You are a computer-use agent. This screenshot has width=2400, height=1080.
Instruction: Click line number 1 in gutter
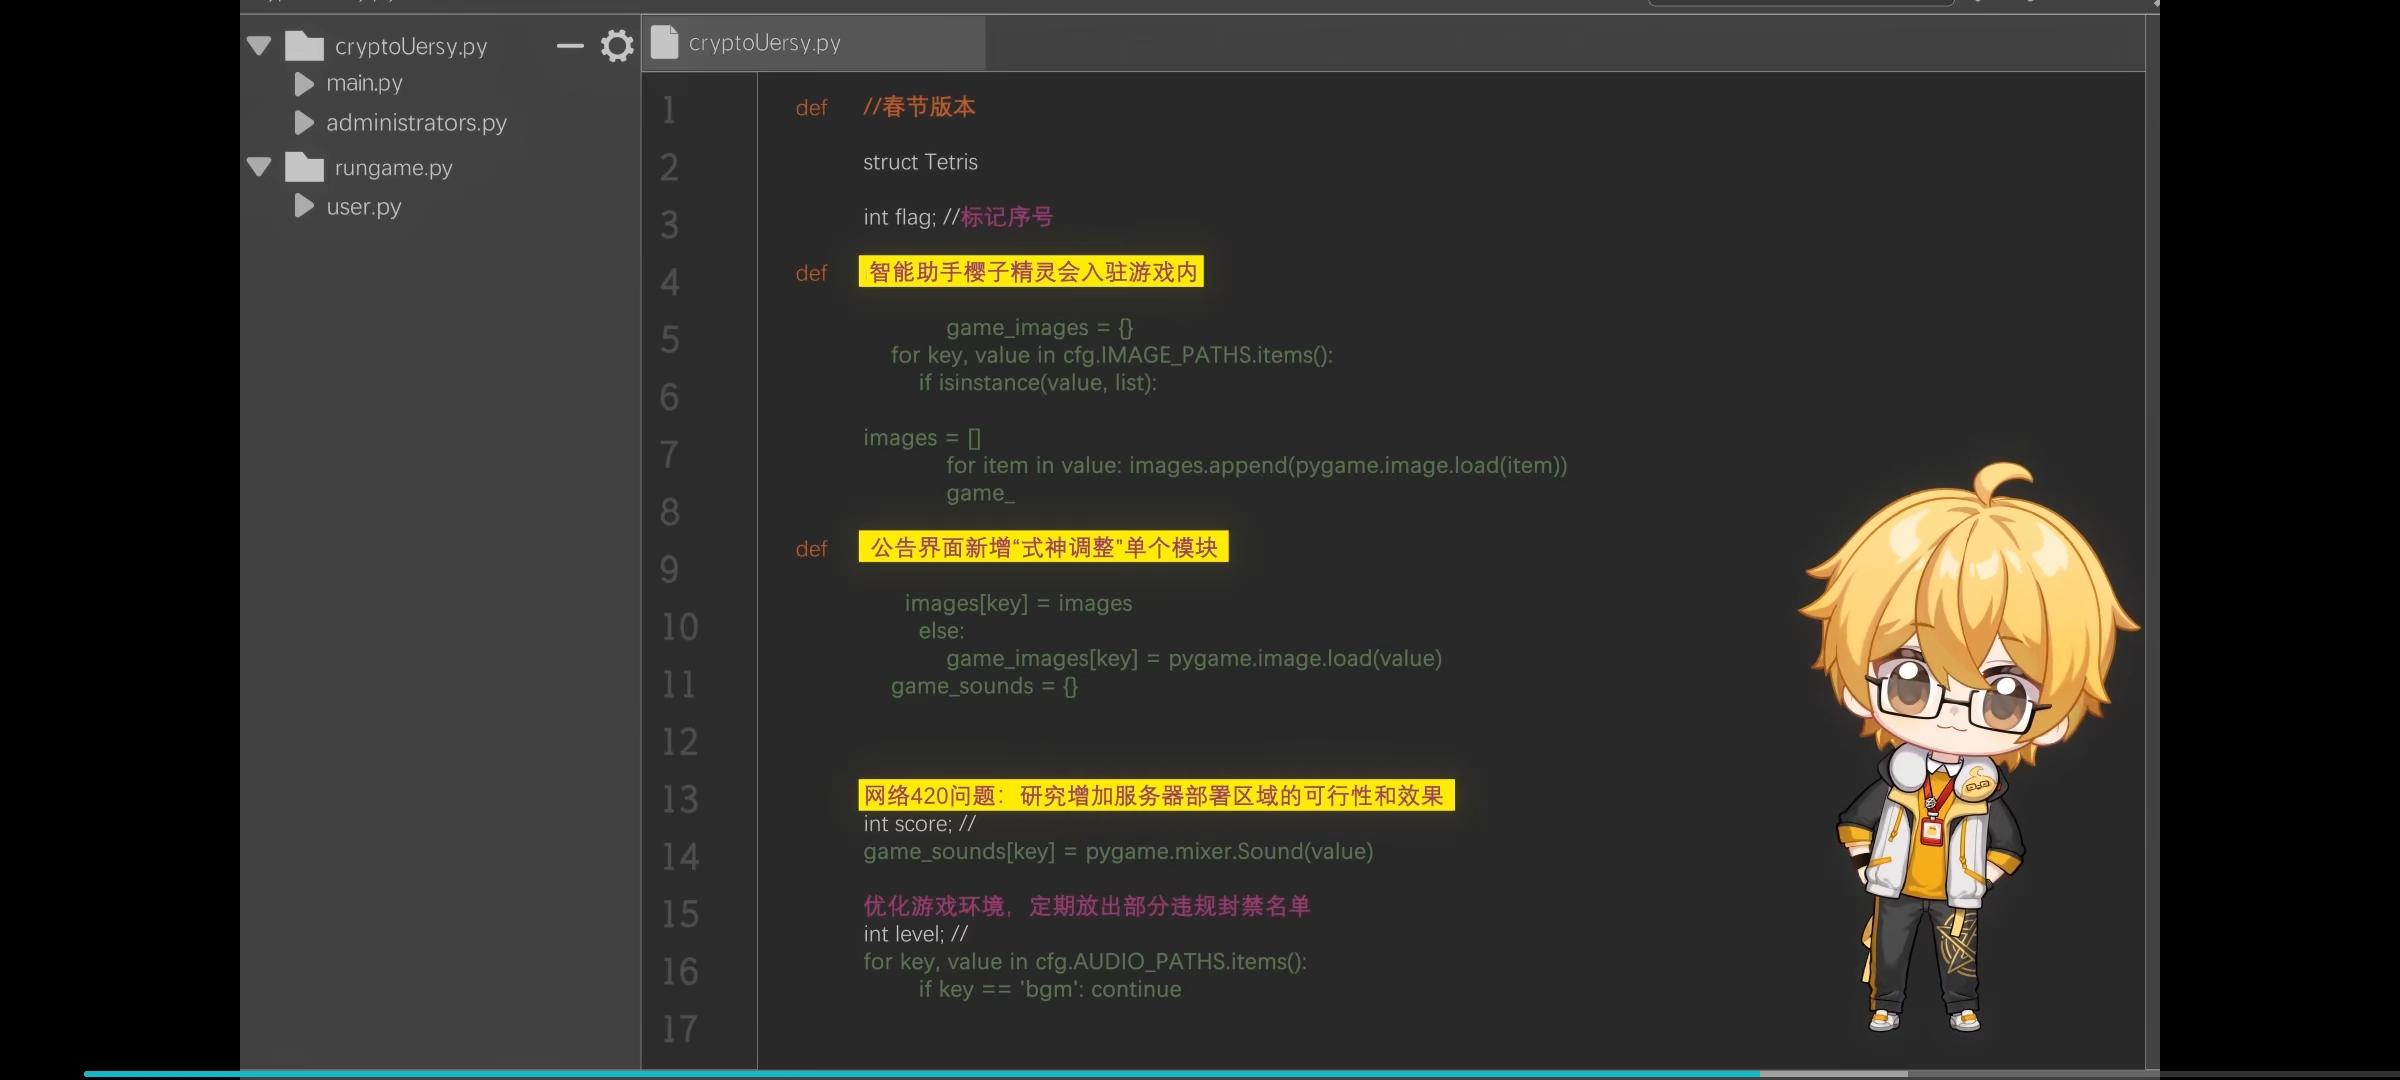point(669,109)
